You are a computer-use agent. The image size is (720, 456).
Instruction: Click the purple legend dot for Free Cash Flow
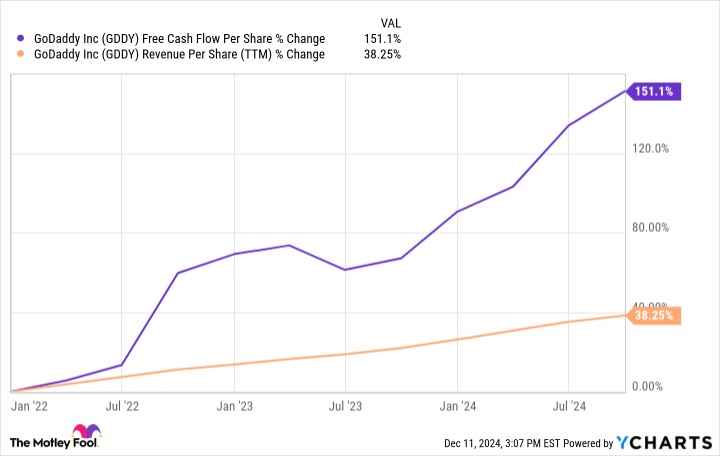[x=20, y=38]
